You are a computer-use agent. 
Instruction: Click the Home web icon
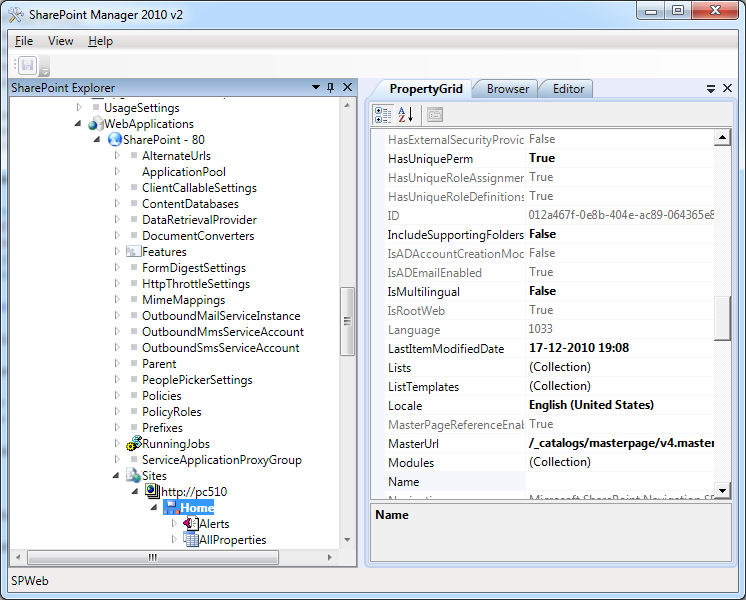tap(171, 507)
